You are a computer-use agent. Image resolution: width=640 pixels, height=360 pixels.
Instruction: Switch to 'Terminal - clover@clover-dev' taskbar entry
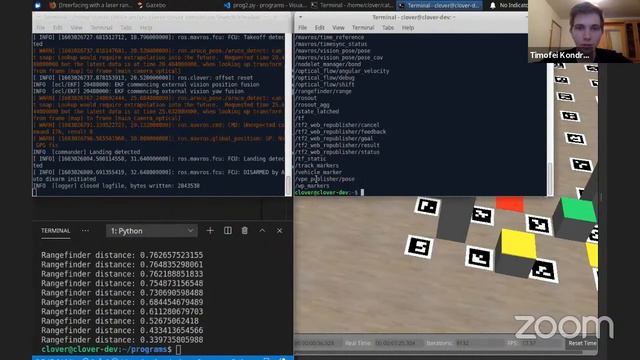[x=439, y=5]
